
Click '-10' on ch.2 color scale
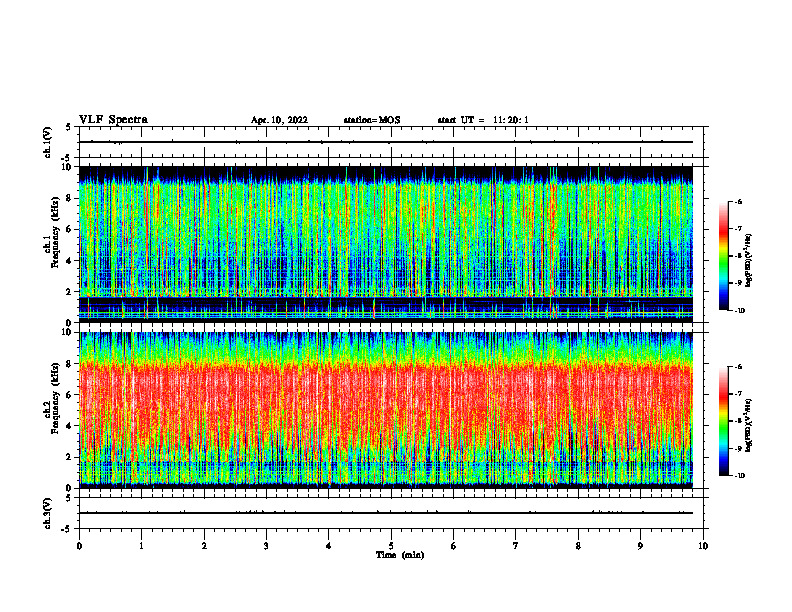pos(740,476)
